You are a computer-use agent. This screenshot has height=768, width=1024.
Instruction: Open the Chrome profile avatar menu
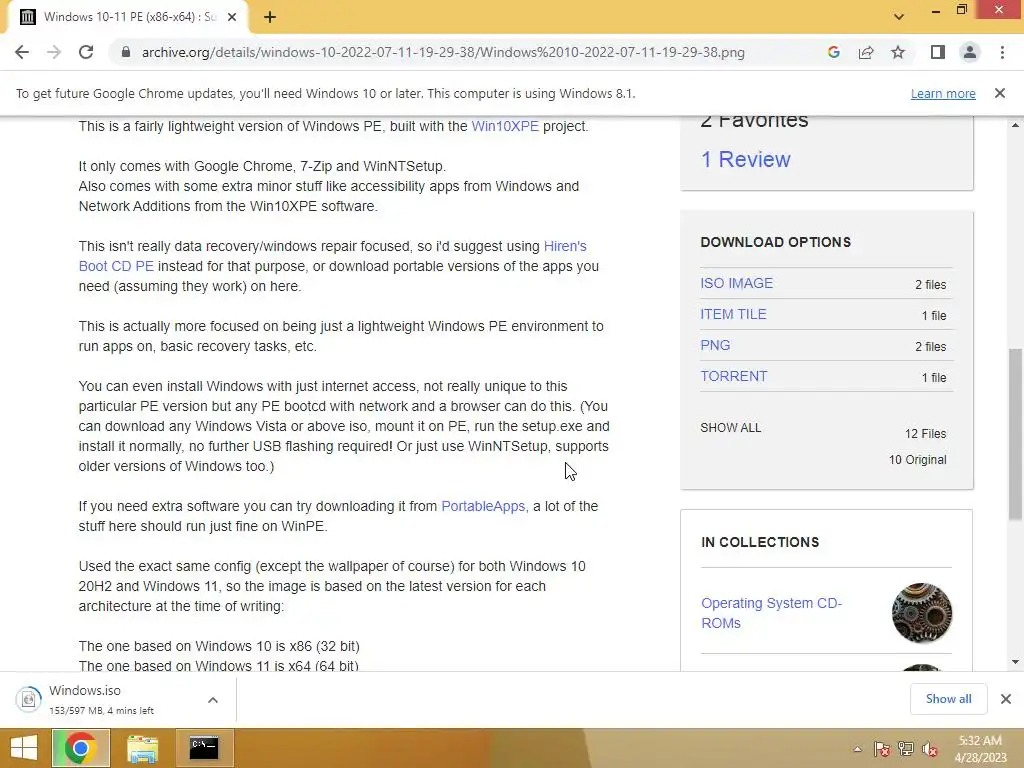point(970,52)
